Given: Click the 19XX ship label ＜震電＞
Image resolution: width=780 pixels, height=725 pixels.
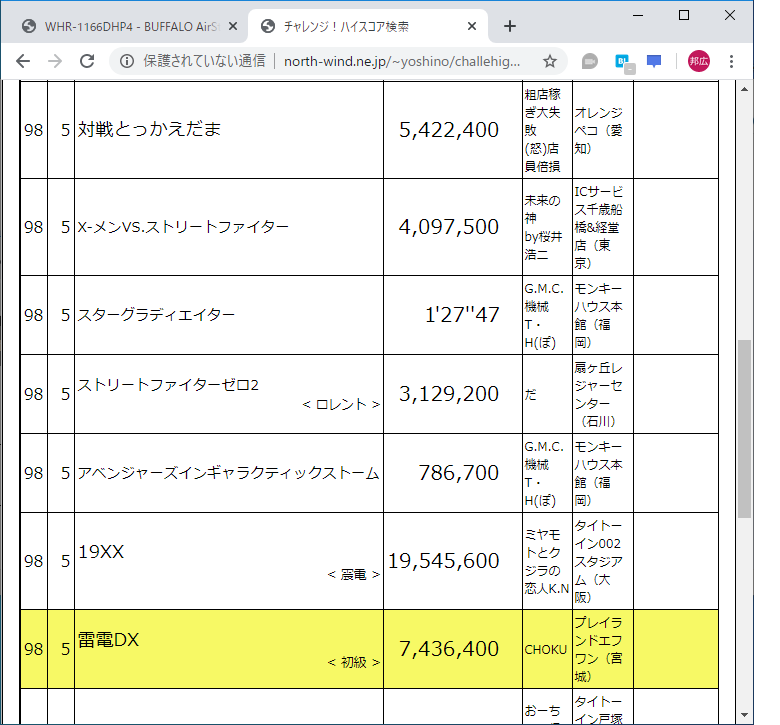Looking at the screenshot, I should coord(354,575).
